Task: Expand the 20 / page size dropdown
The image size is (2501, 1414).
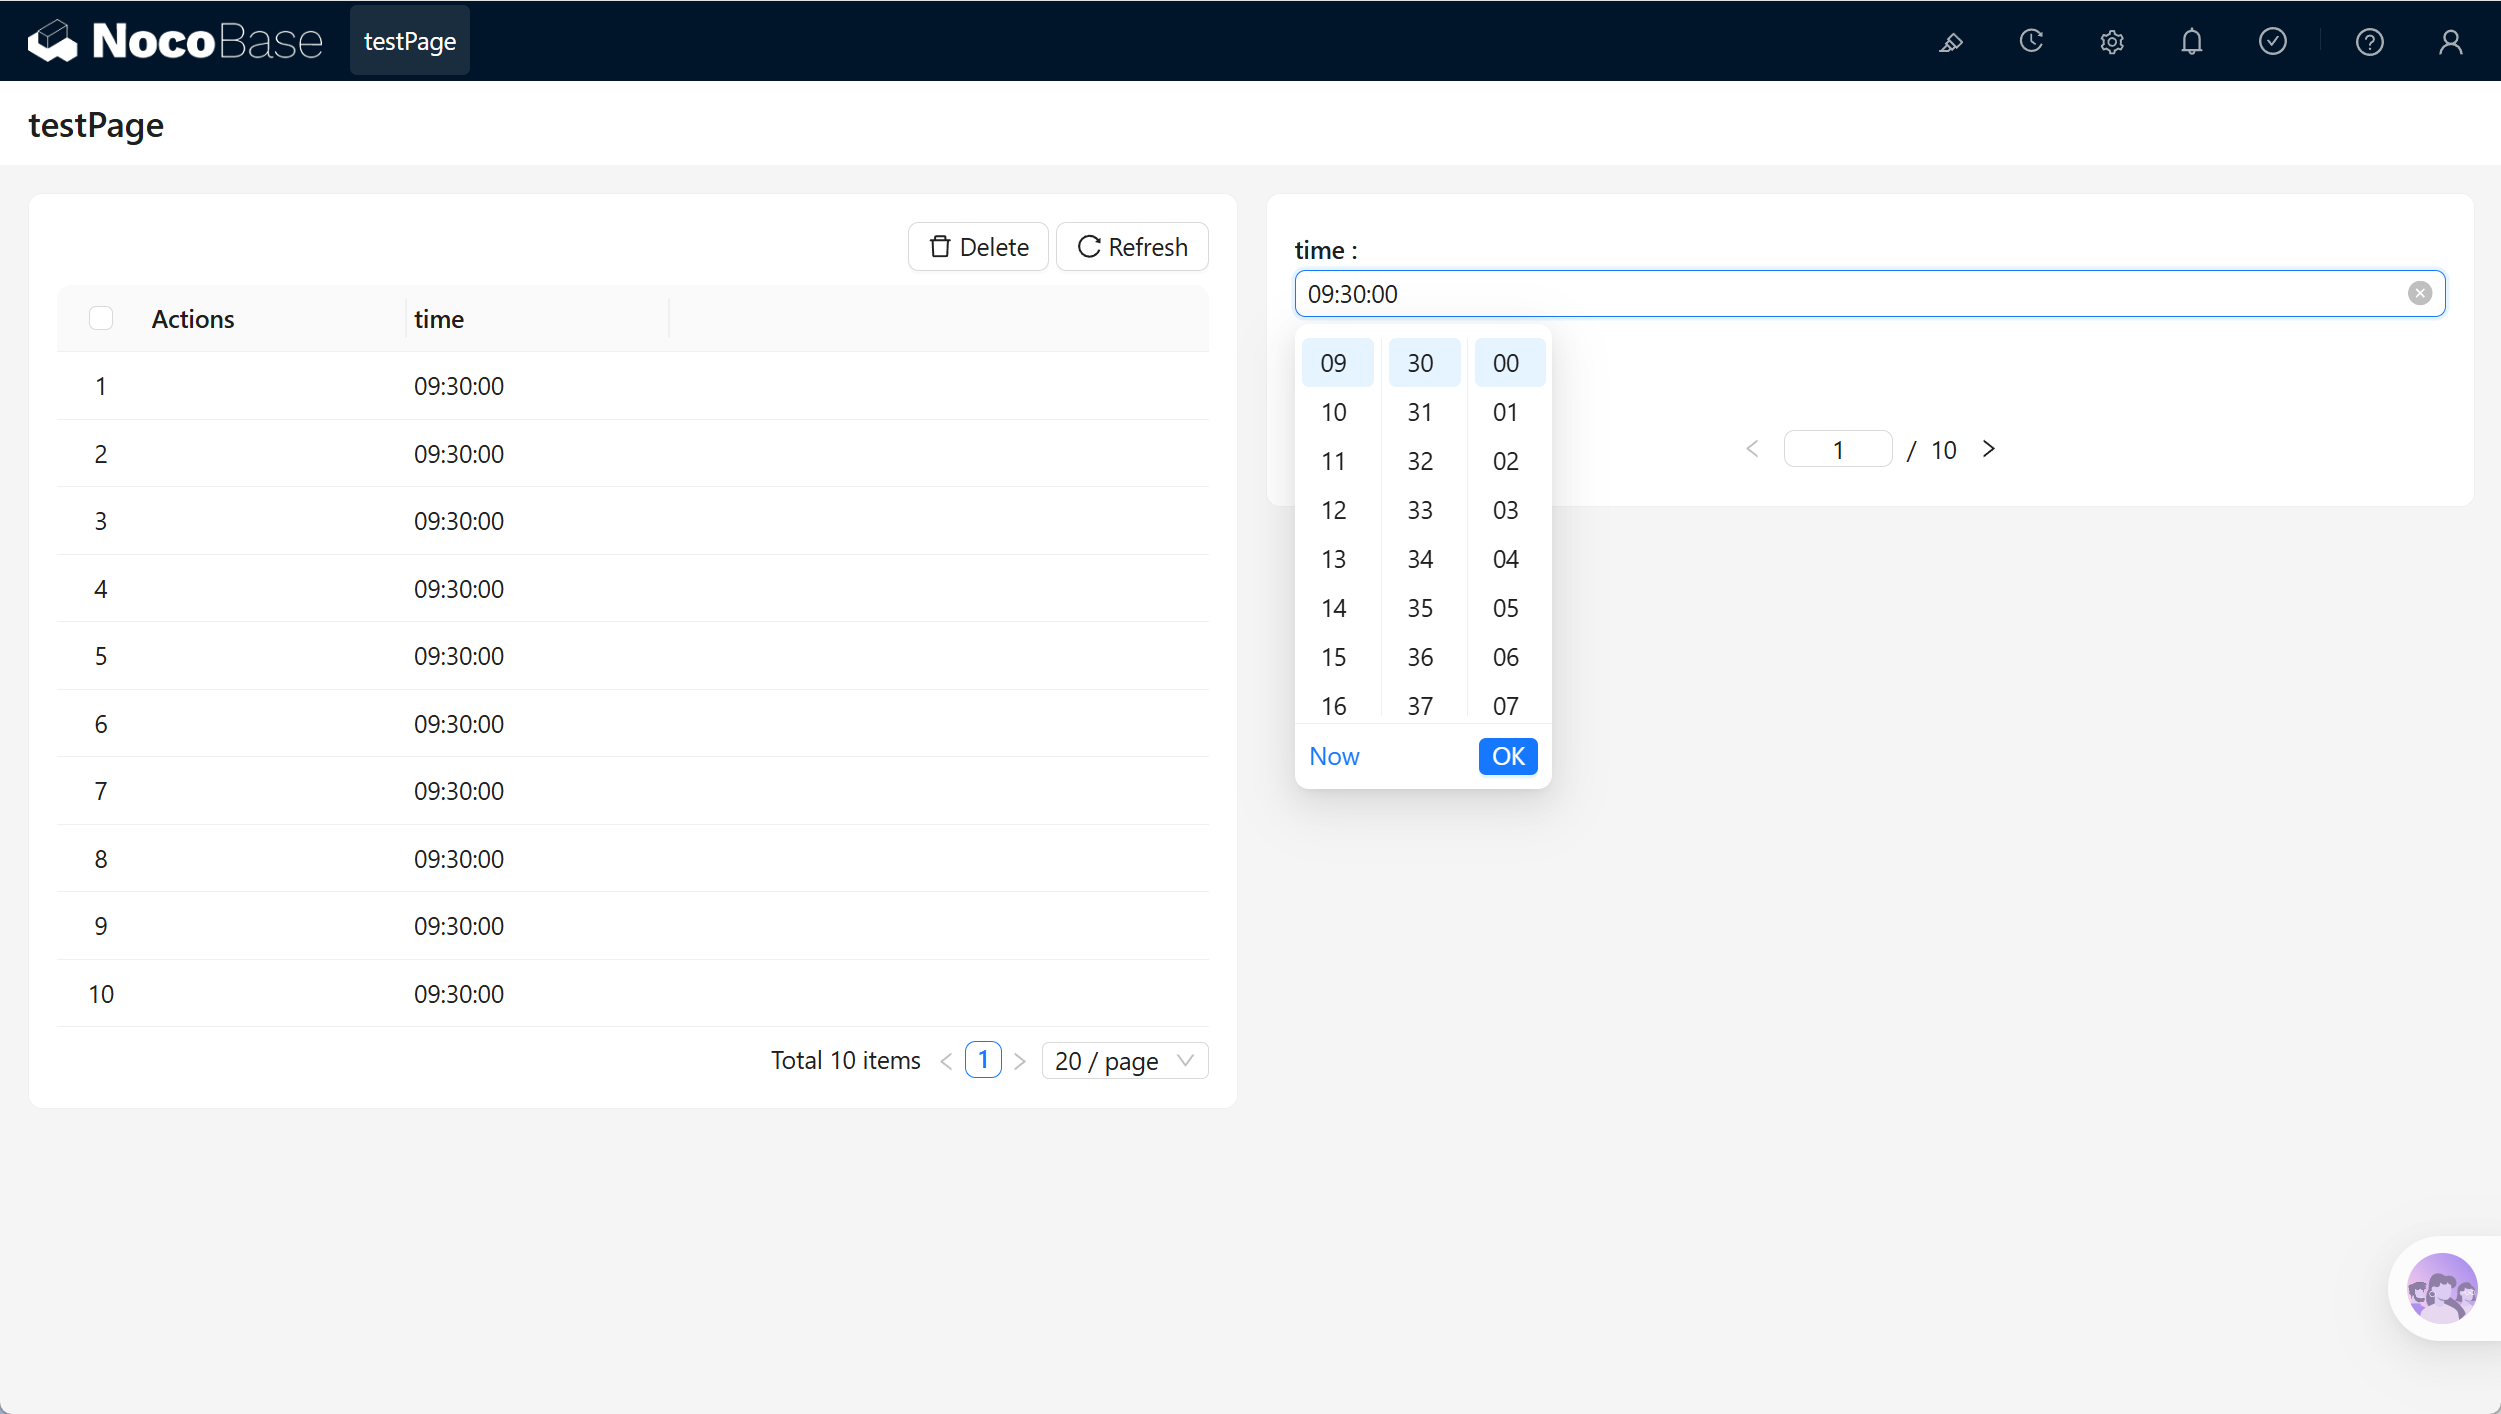Action: point(1125,1060)
